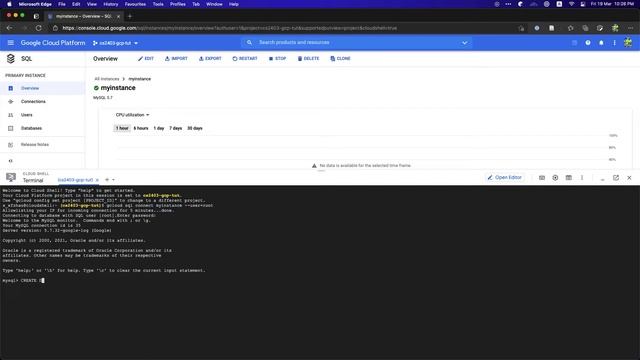640x360 pixels.
Task: Focus the Search products and resources field
Action: pyautogui.click(x=356, y=42)
